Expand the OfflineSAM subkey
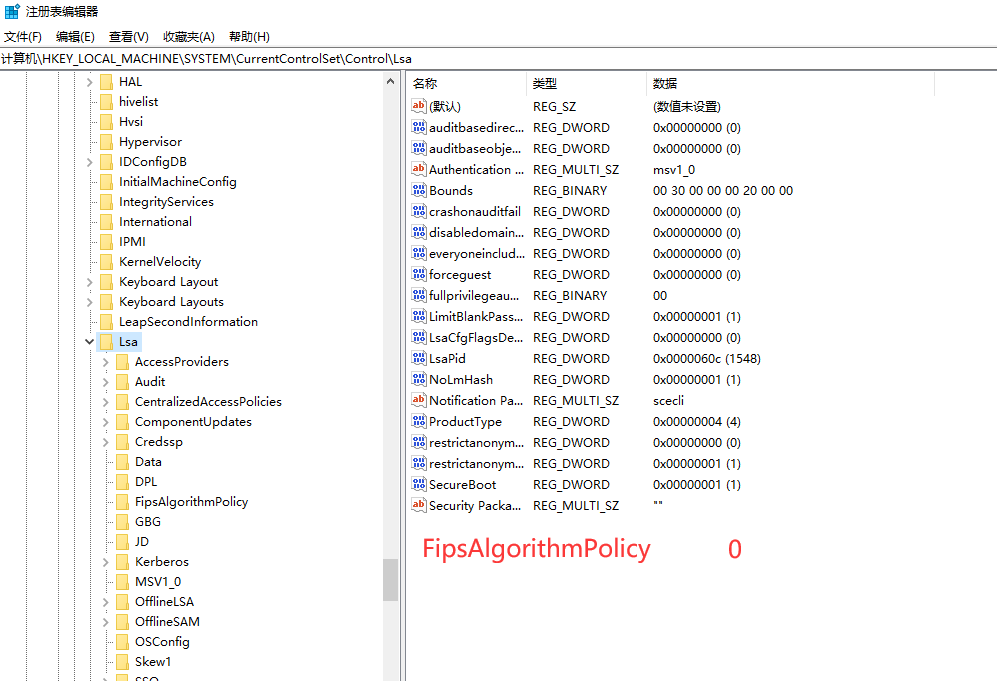The height and width of the screenshot is (681, 997). point(106,623)
